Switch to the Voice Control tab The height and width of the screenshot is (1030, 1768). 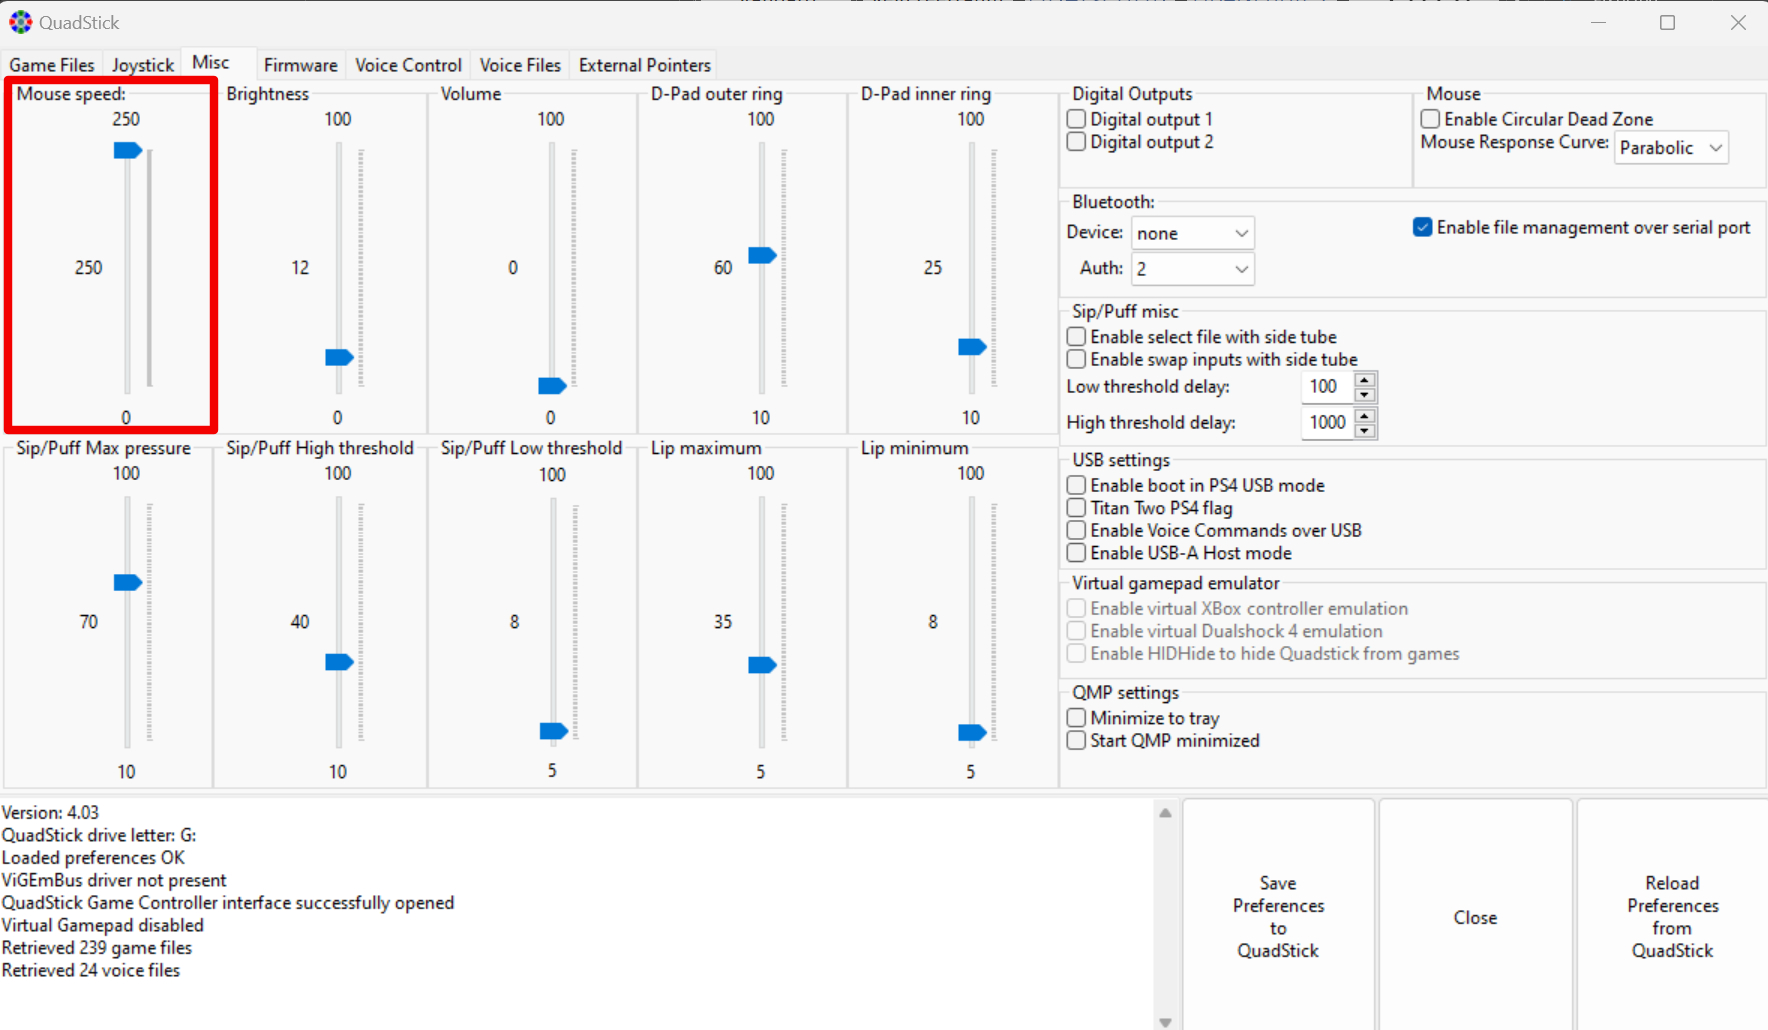tap(408, 65)
